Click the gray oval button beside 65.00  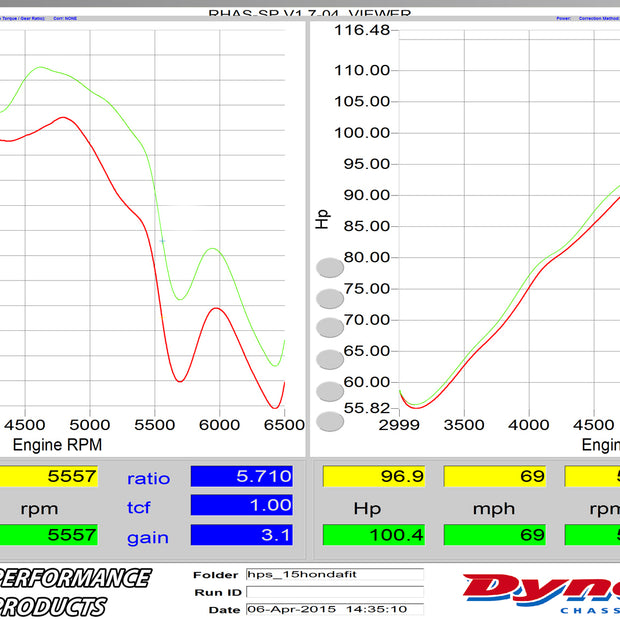330,359
